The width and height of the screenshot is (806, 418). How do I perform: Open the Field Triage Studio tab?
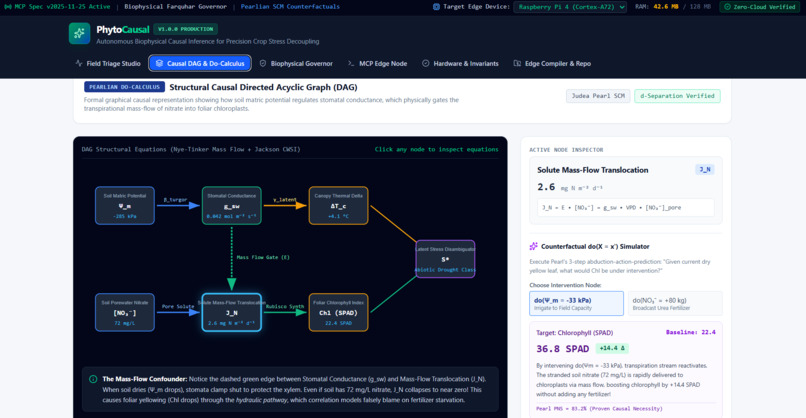108,63
